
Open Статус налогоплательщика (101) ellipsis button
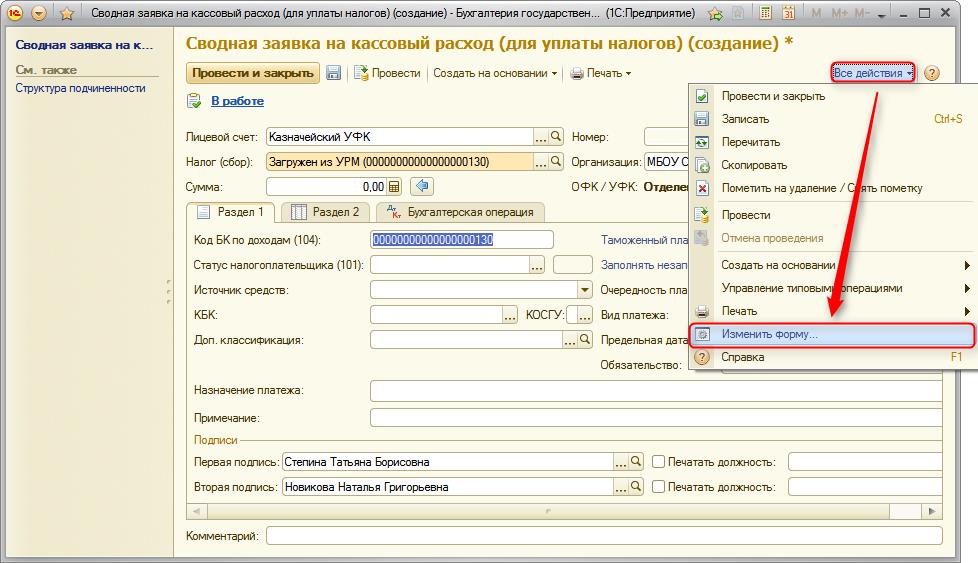tap(536, 265)
